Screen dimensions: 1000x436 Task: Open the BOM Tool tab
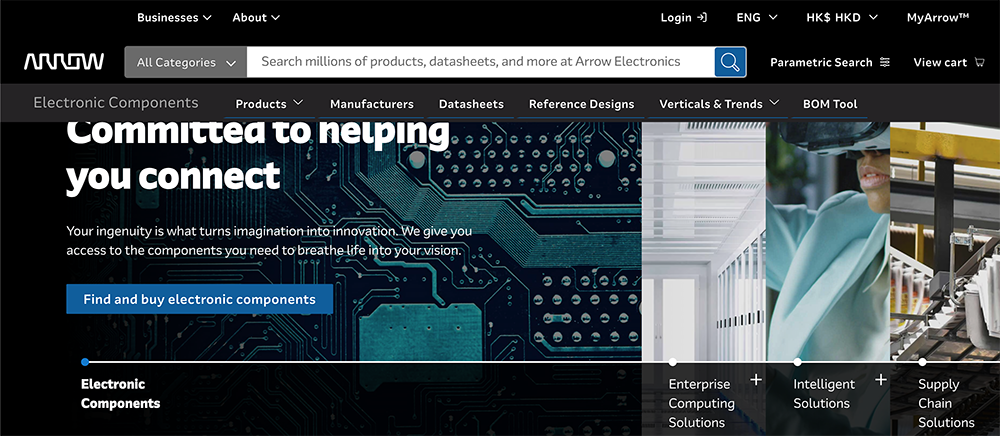(830, 104)
